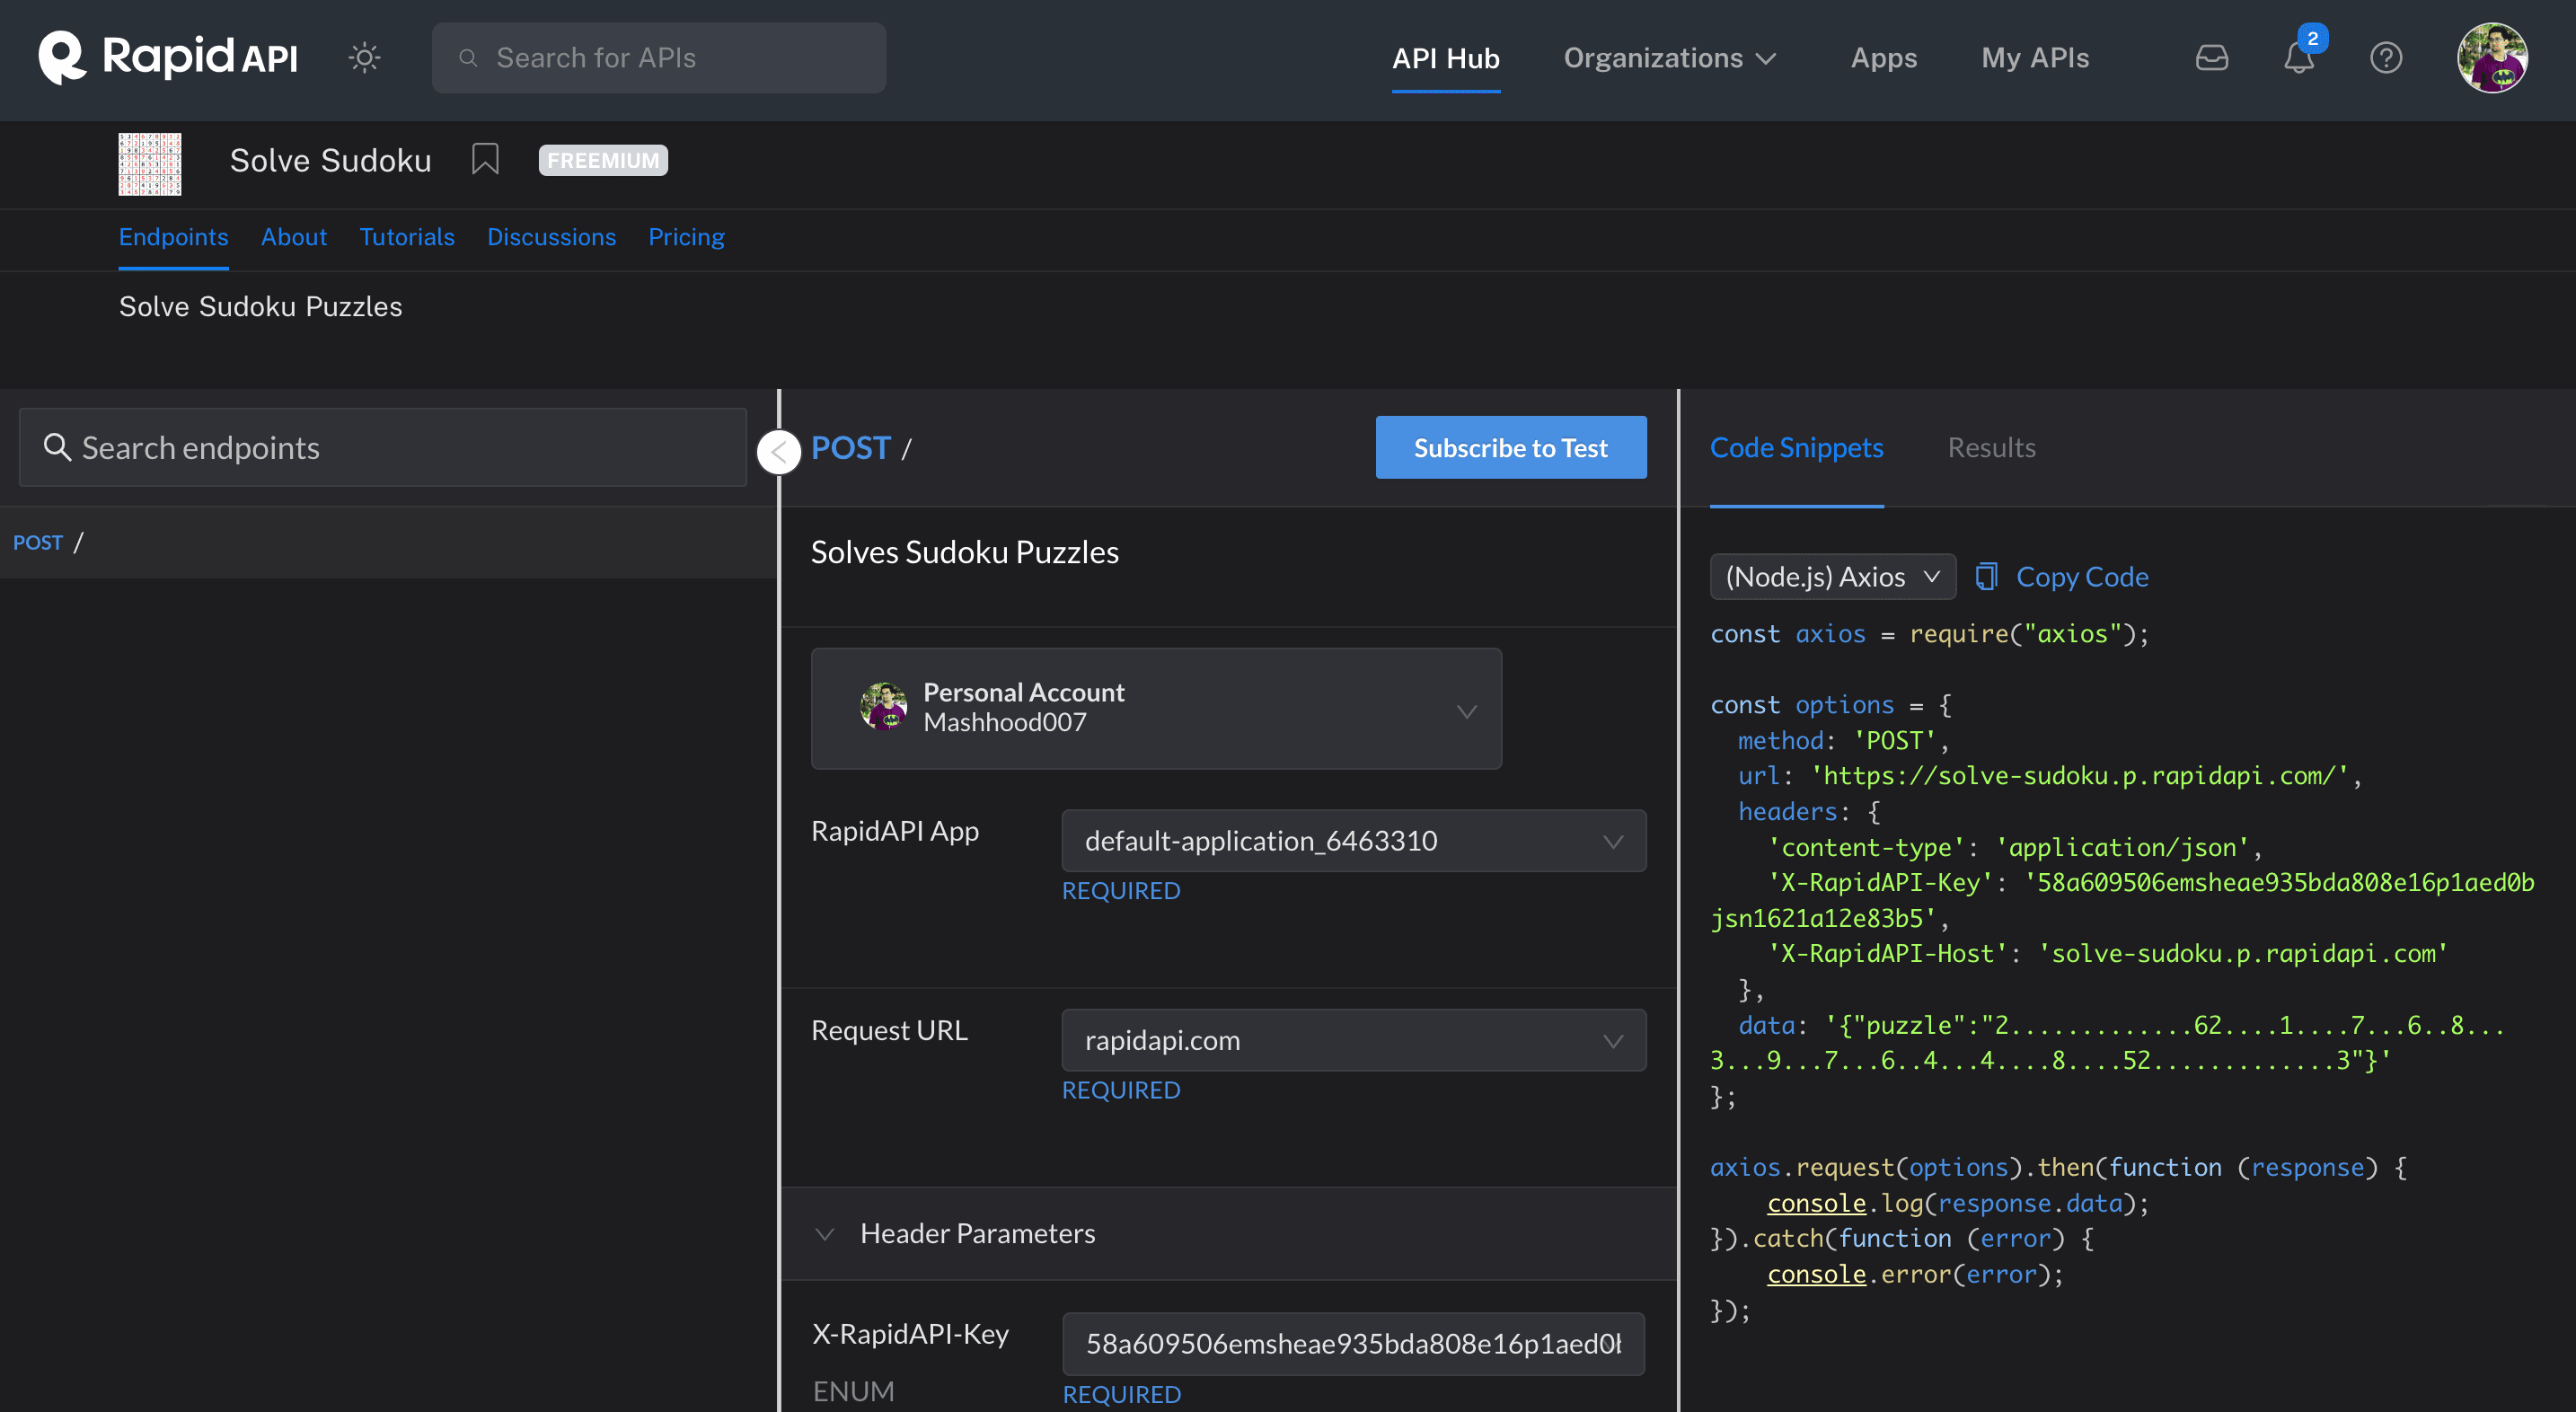Click the Search for APIs field
This screenshot has height=1412, width=2576.
(x=658, y=57)
